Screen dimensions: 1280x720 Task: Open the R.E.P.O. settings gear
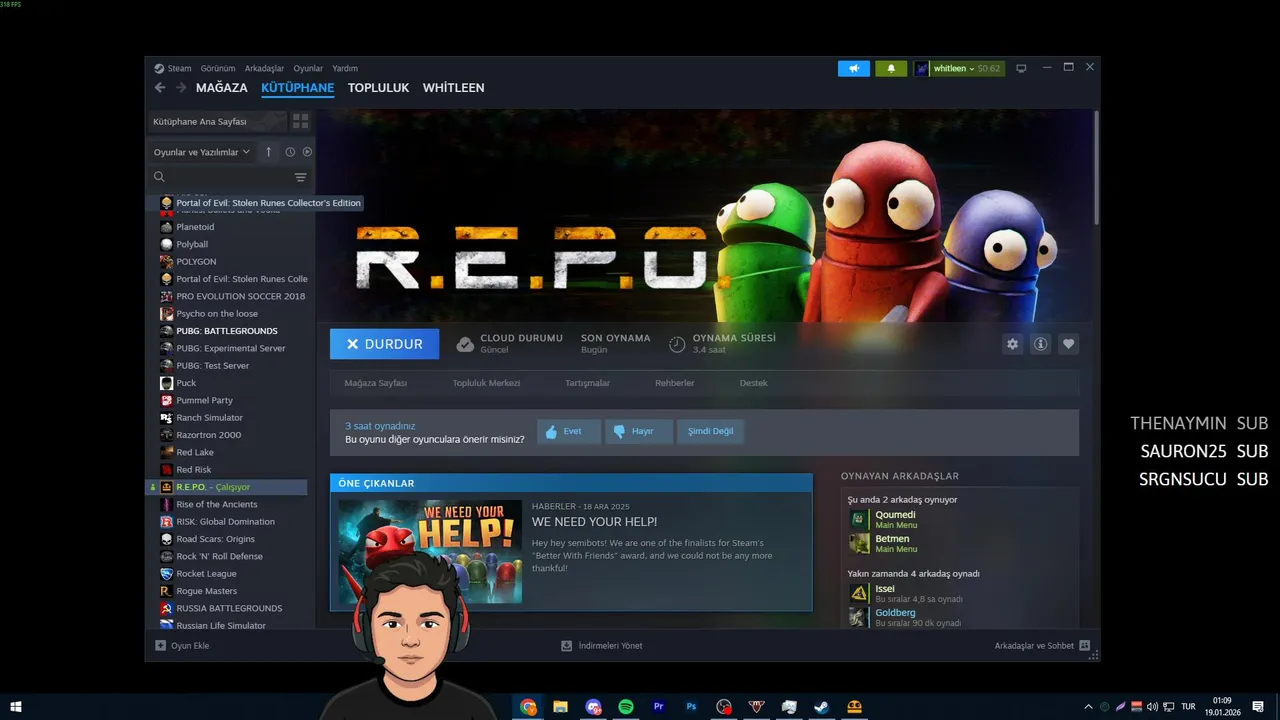pyautogui.click(x=1012, y=344)
